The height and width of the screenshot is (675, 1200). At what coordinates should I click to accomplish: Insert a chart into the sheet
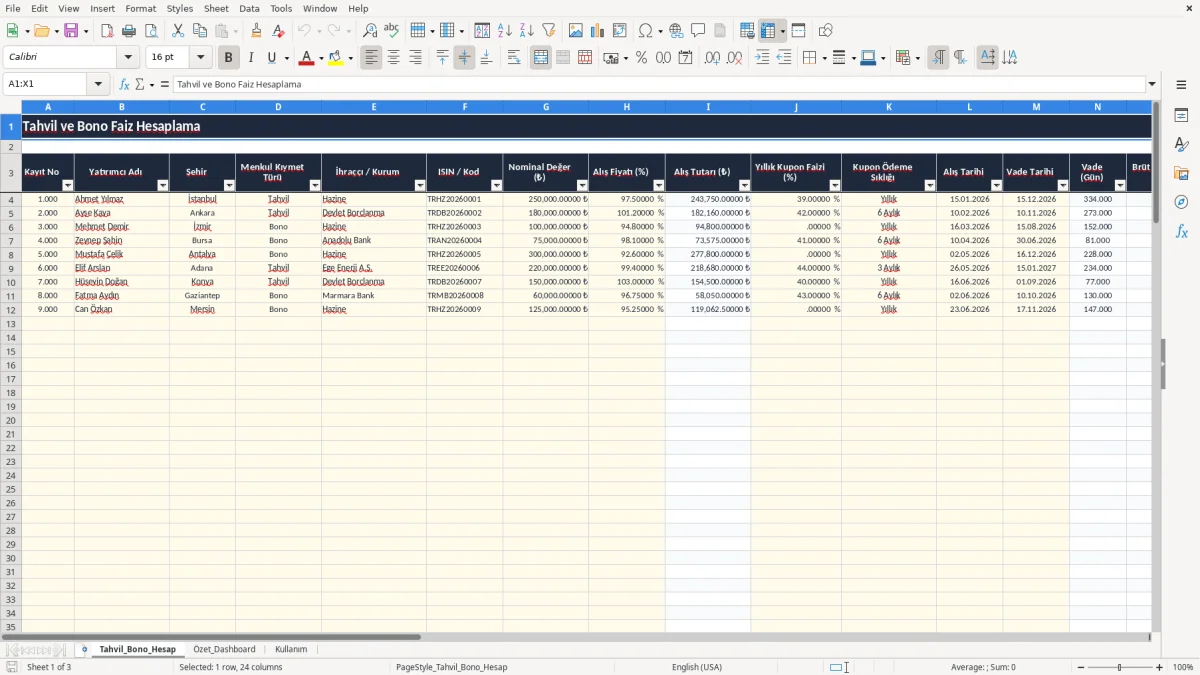(598, 31)
